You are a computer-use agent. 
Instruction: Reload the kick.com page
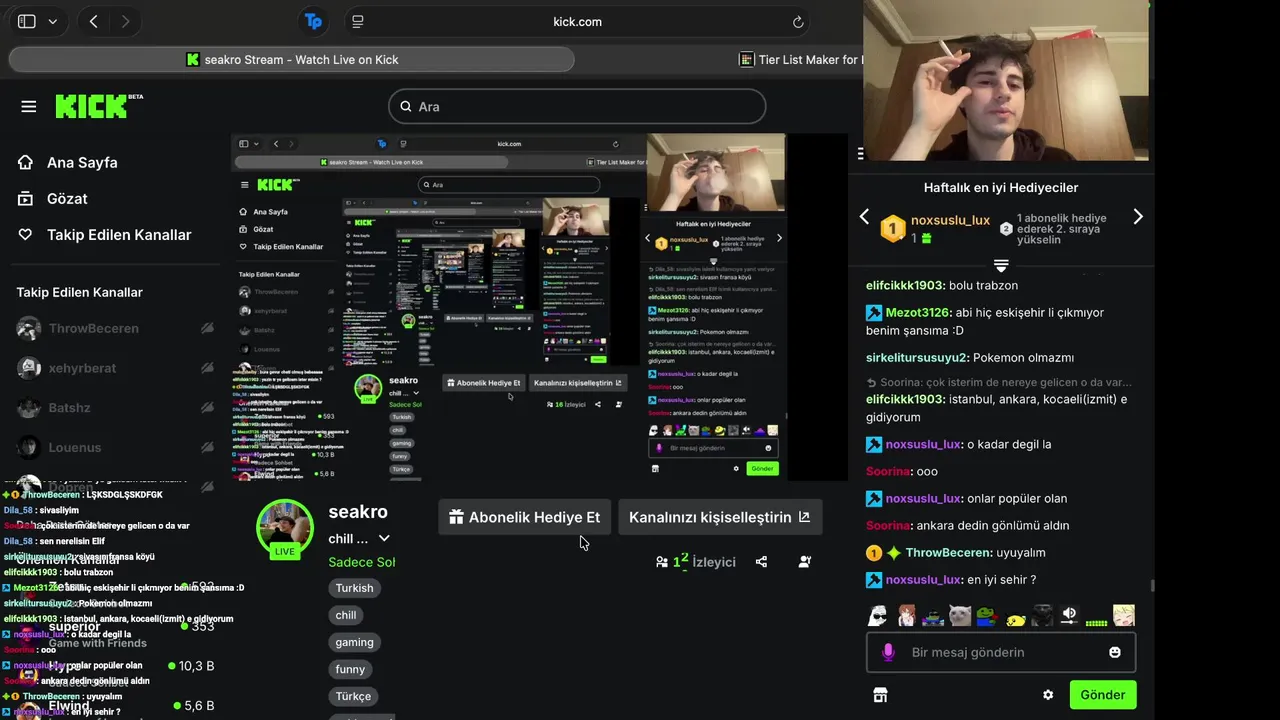(x=798, y=22)
